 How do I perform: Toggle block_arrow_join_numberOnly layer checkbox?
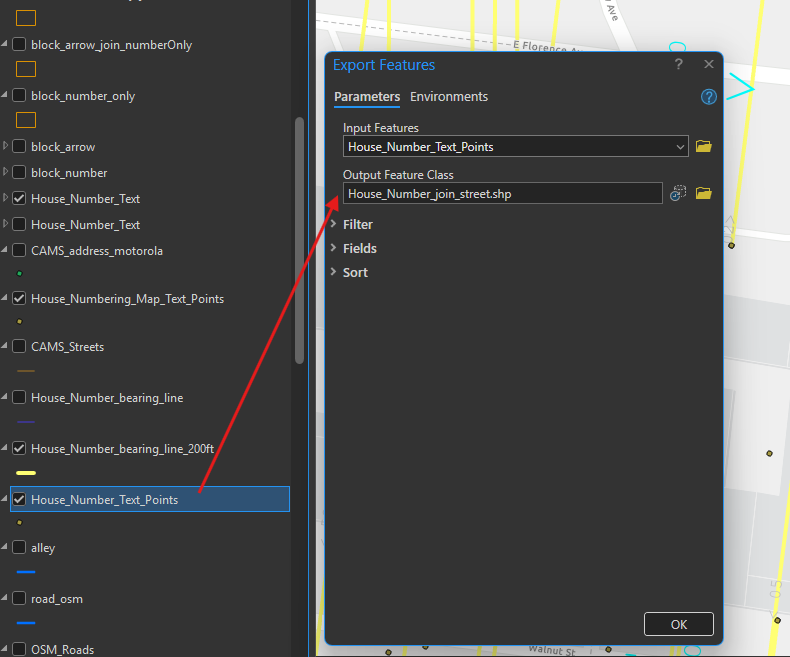19,44
